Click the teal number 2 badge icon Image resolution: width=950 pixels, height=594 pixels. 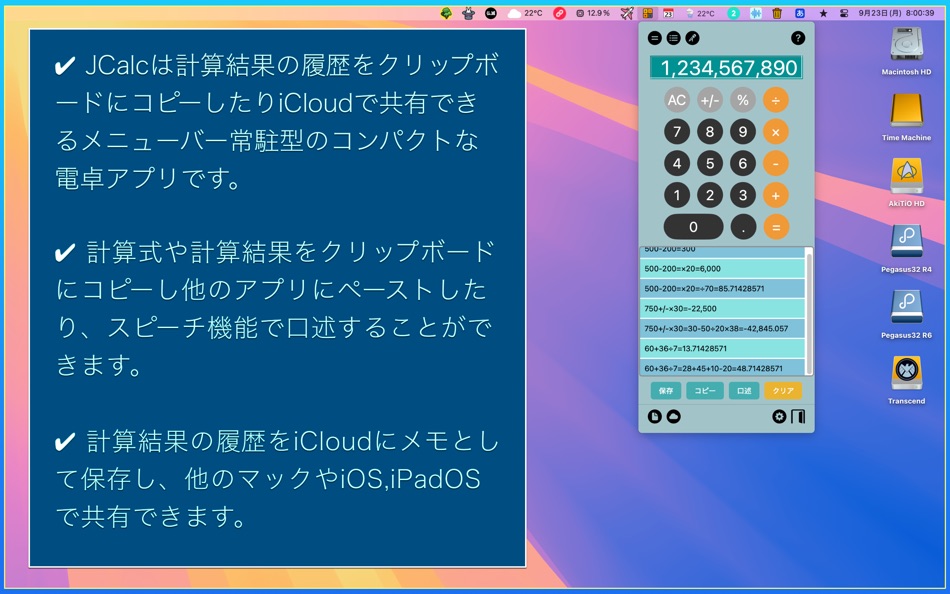tap(733, 13)
